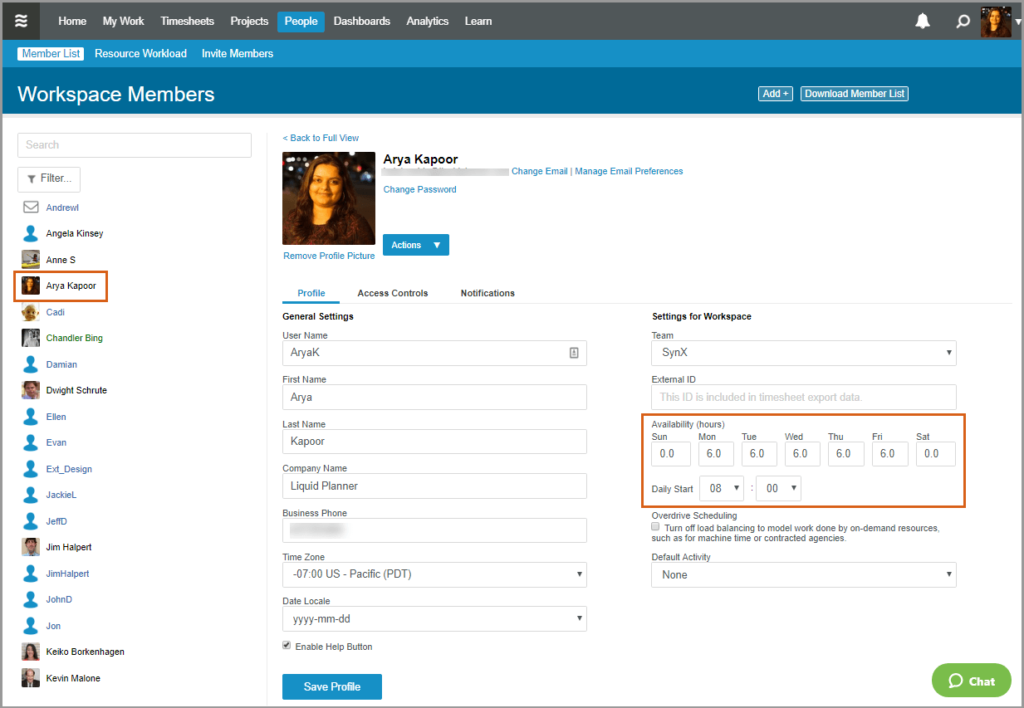This screenshot has height=708, width=1024.
Task: Click the LiquidPlanner waves logo icon
Action: [21, 21]
